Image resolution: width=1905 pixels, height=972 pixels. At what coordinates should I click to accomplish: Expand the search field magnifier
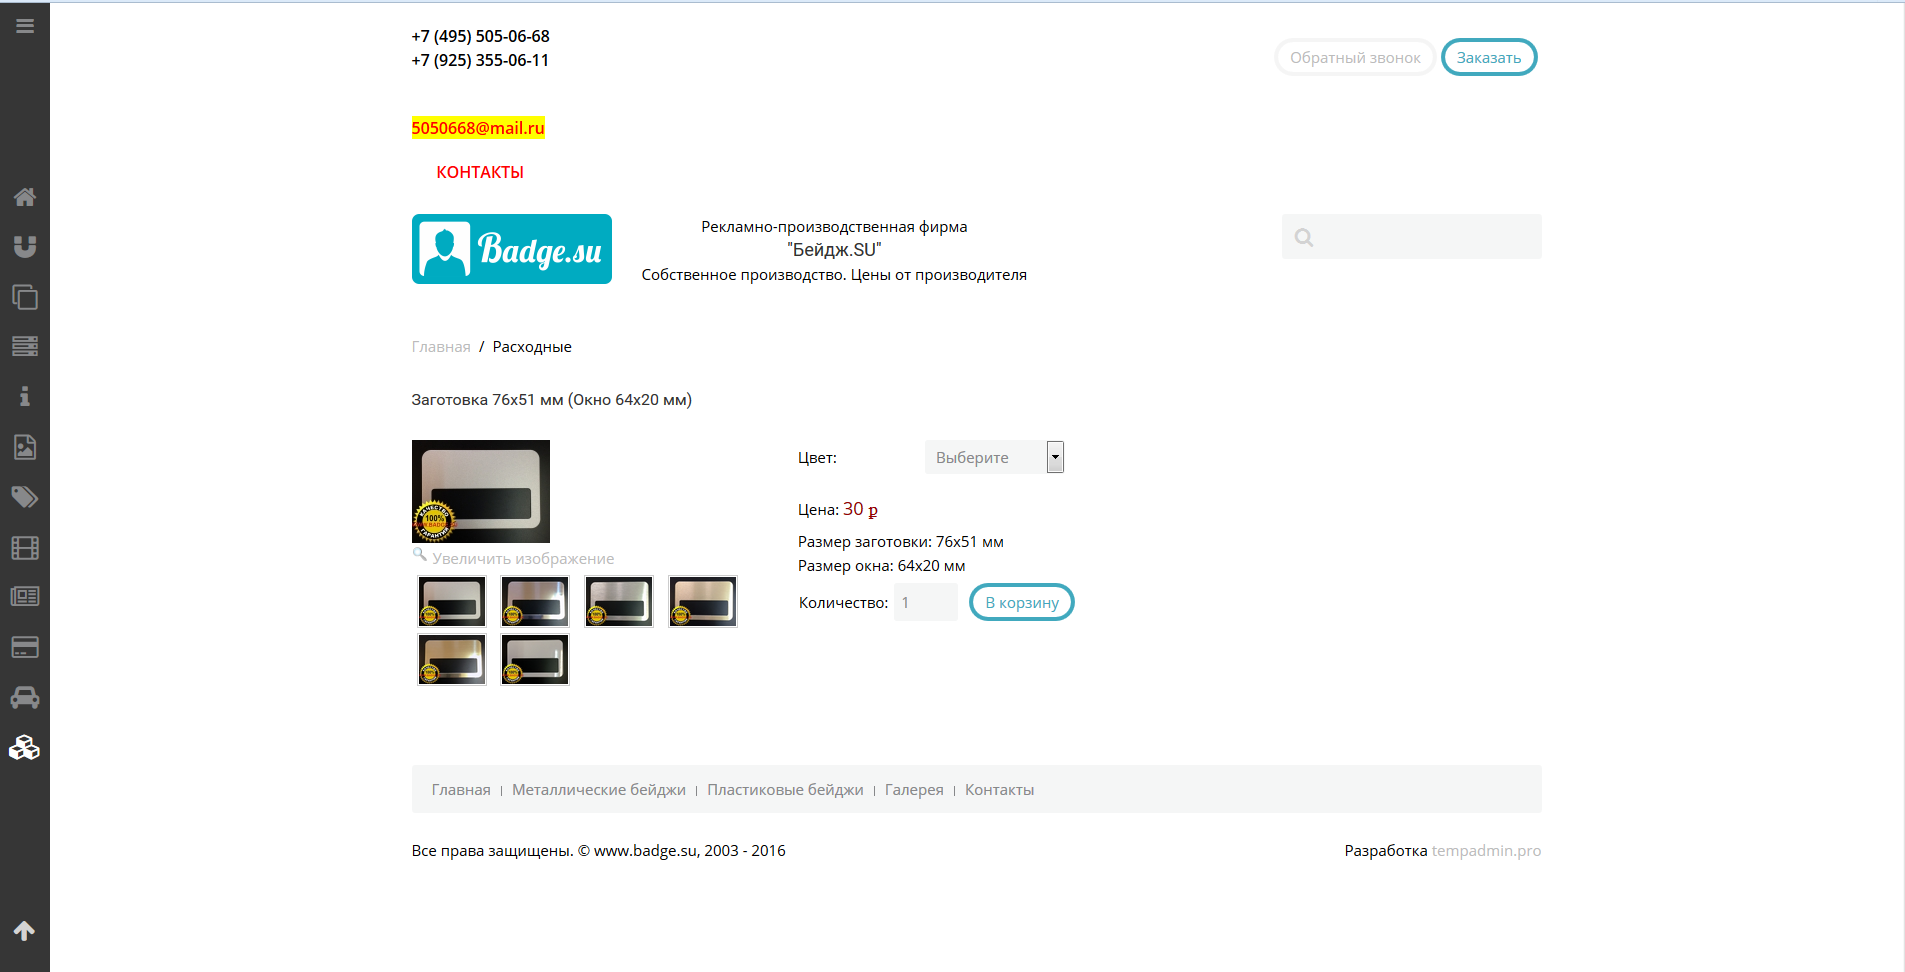[1304, 237]
